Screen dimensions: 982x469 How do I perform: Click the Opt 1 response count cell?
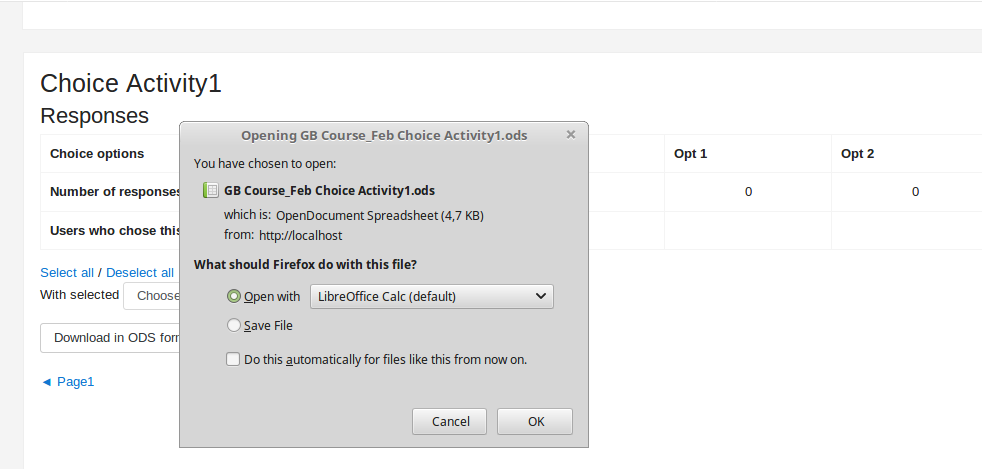point(748,192)
